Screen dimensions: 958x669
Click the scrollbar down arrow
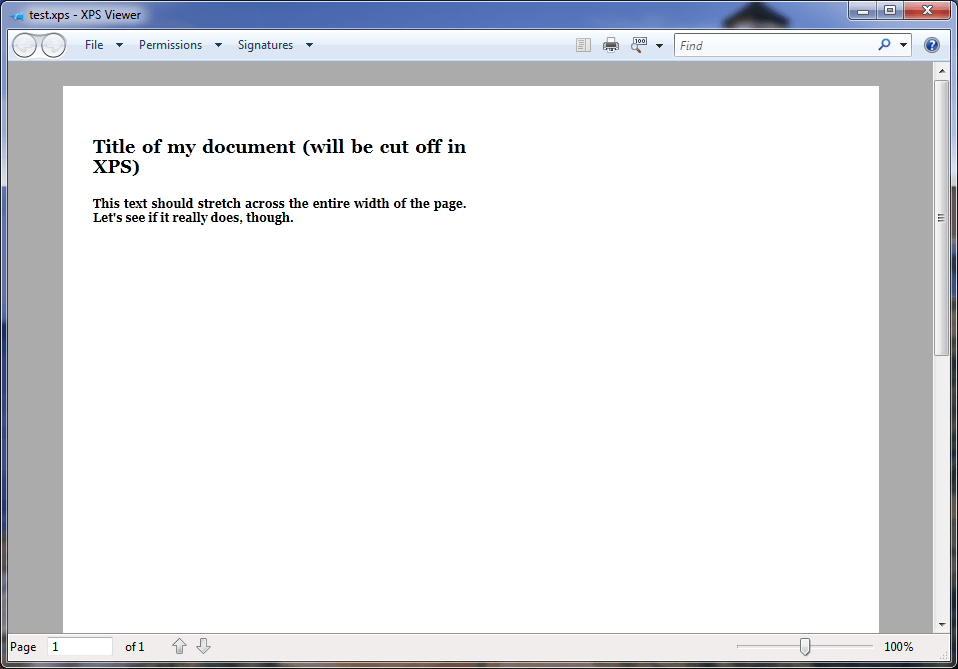pyautogui.click(x=942, y=622)
